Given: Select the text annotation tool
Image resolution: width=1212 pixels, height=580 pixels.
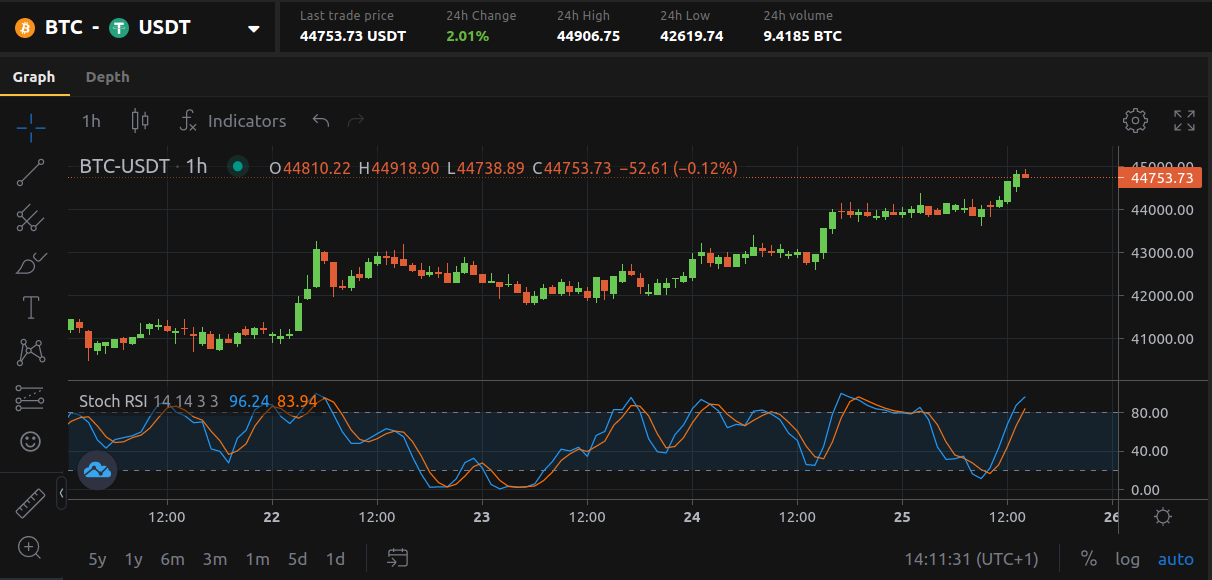Looking at the screenshot, I should coord(30,307).
